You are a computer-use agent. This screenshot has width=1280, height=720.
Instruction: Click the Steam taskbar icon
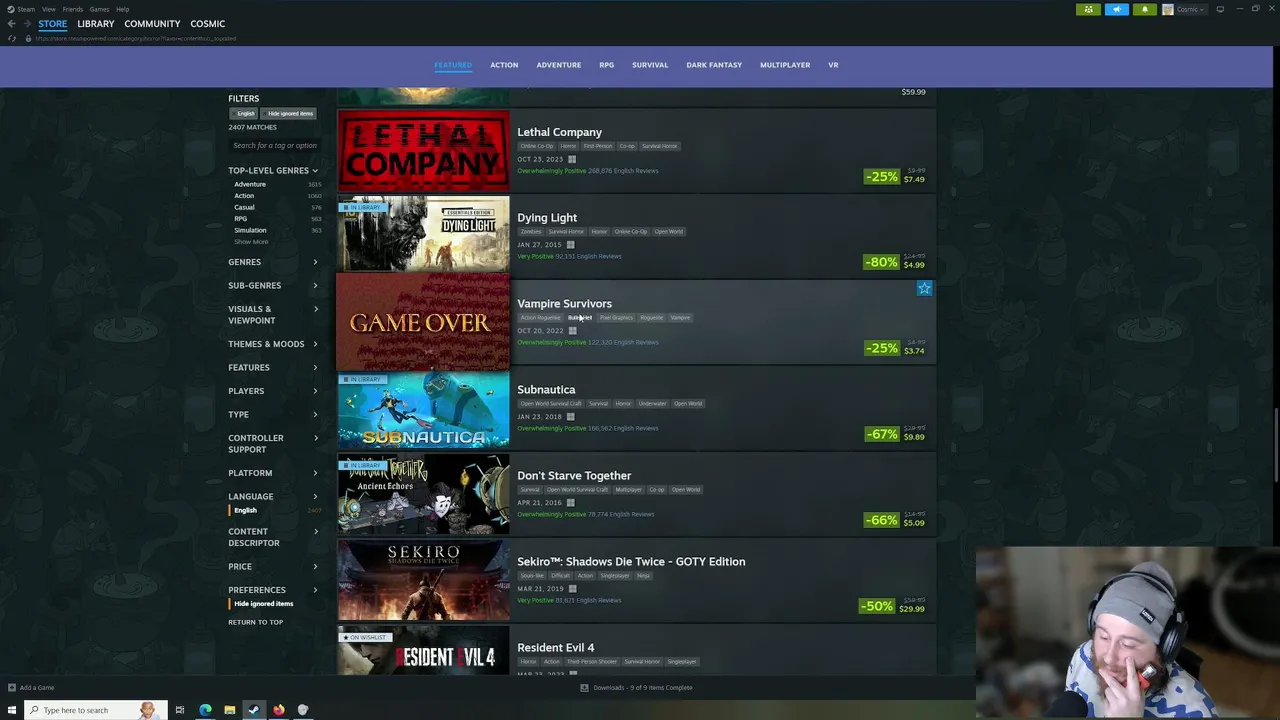[254, 710]
